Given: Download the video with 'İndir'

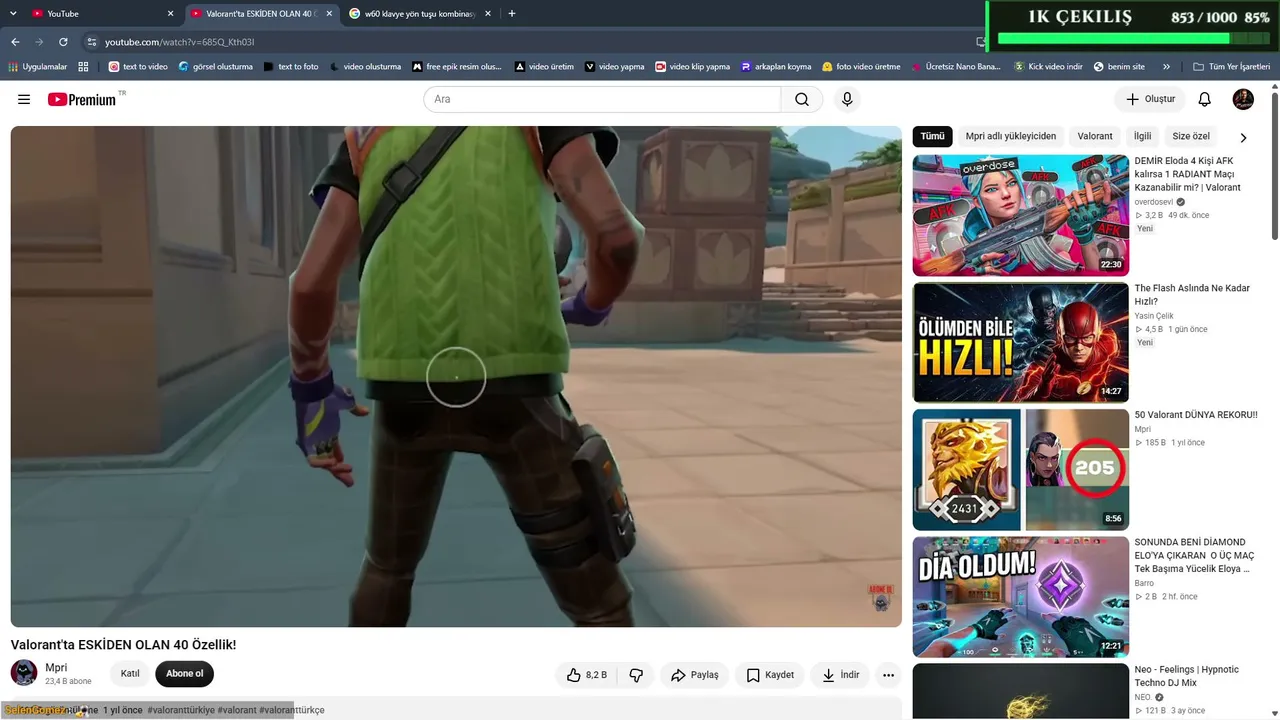Looking at the screenshot, I should click(x=840, y=675).
